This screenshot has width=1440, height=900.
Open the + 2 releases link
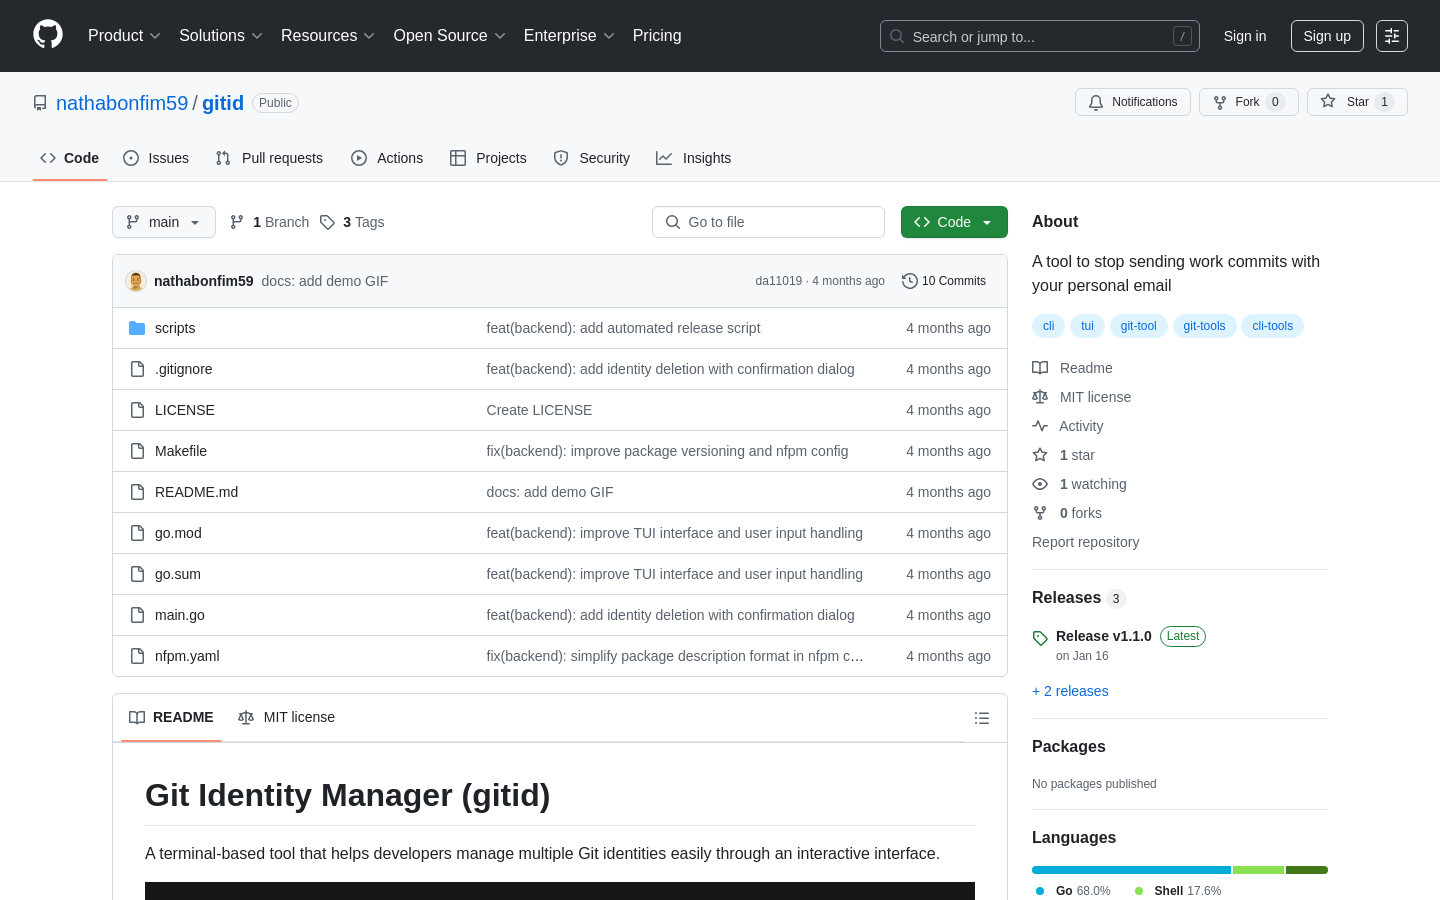coord(1070,691)
